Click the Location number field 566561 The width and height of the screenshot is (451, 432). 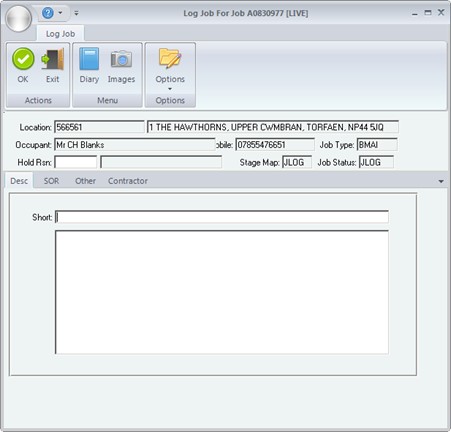[x=99, y=127]
